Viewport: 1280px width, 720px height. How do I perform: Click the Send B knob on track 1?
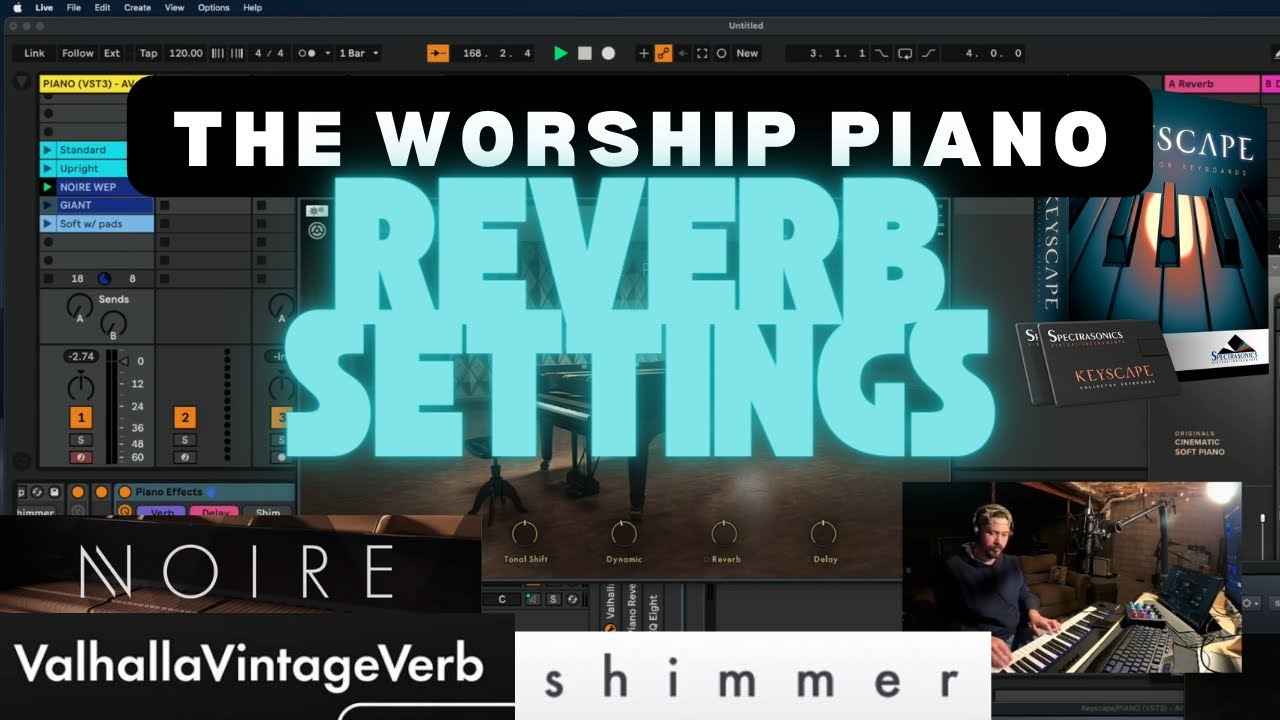pos(112,325)
